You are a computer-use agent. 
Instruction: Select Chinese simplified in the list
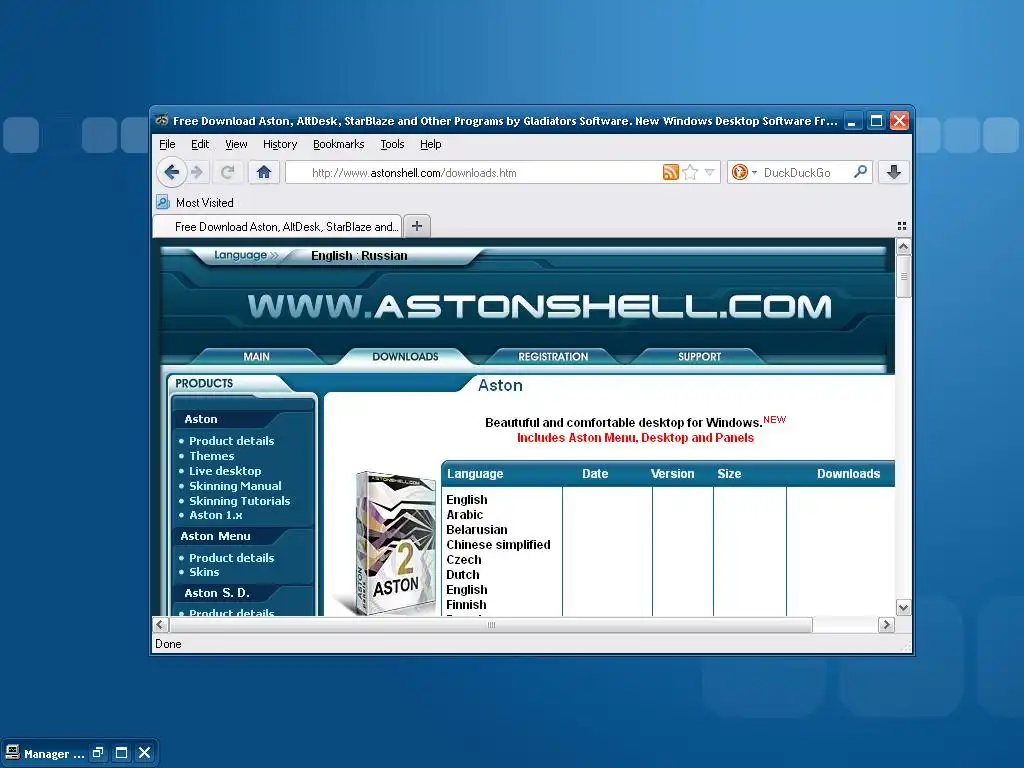(x=498, y=545)
